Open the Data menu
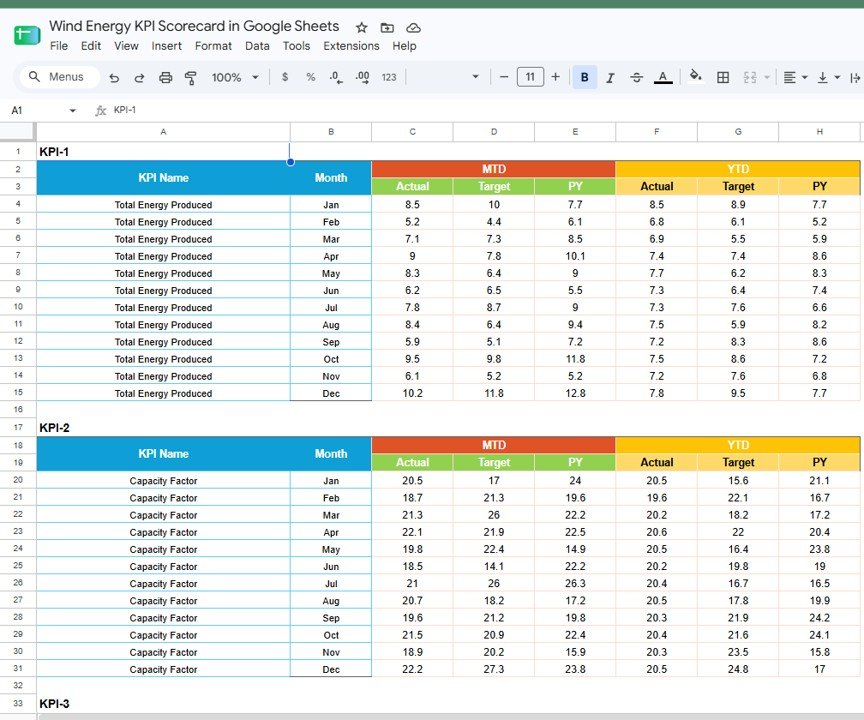864x720 pixels. [x=257, y=46]
